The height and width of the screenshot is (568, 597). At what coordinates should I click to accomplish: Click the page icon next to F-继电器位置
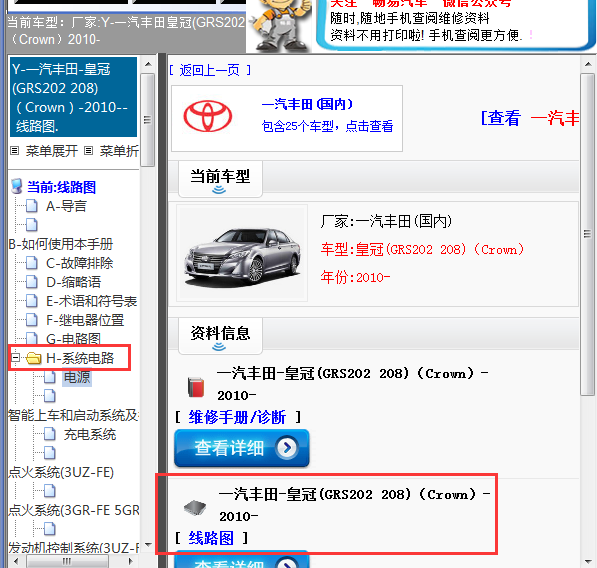click(32, 320)
